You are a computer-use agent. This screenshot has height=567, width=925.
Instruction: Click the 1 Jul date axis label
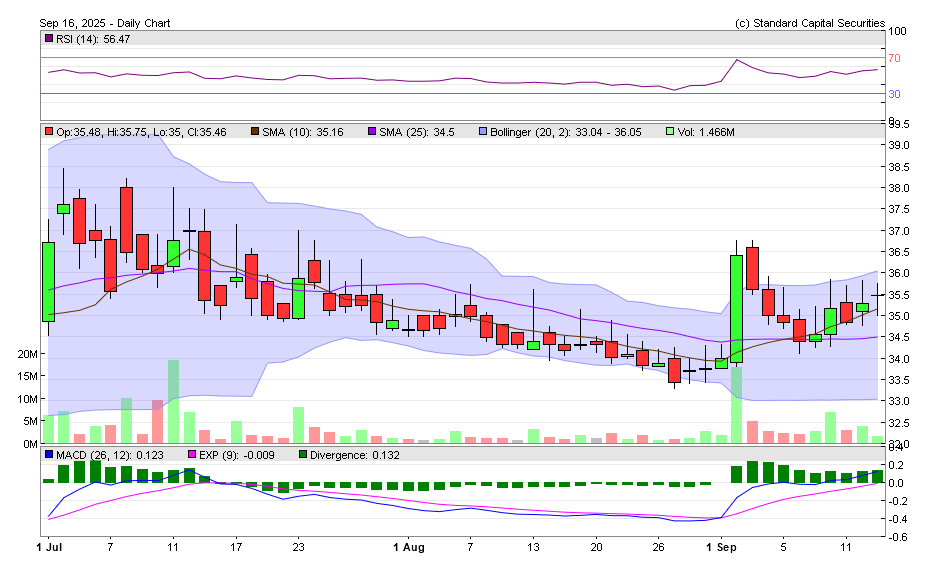49,548
